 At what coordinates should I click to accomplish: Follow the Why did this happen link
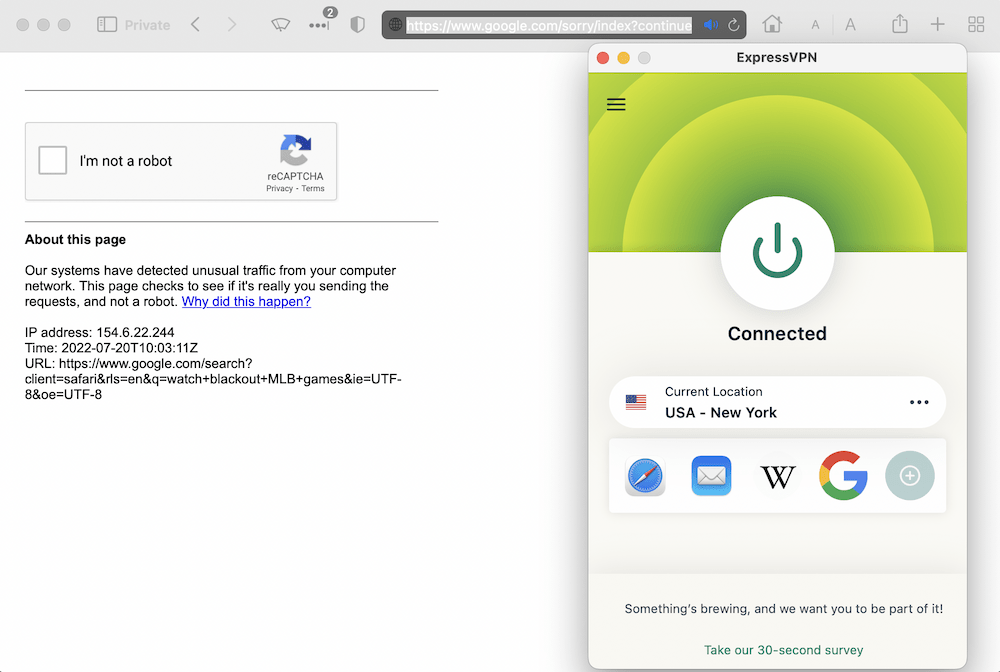[246, 302]
